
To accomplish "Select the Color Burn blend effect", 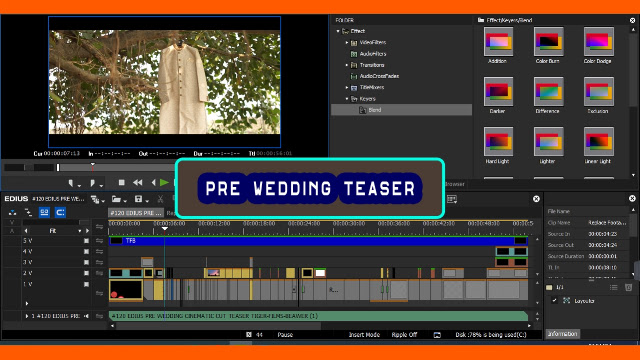I will pyautogui.click(x=548, y=42).
